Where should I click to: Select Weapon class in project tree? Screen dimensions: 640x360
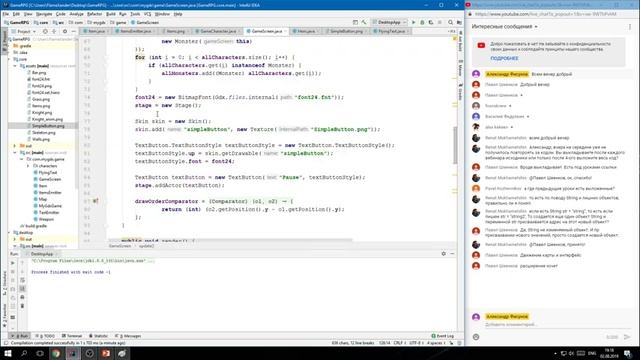pos(46,219)
